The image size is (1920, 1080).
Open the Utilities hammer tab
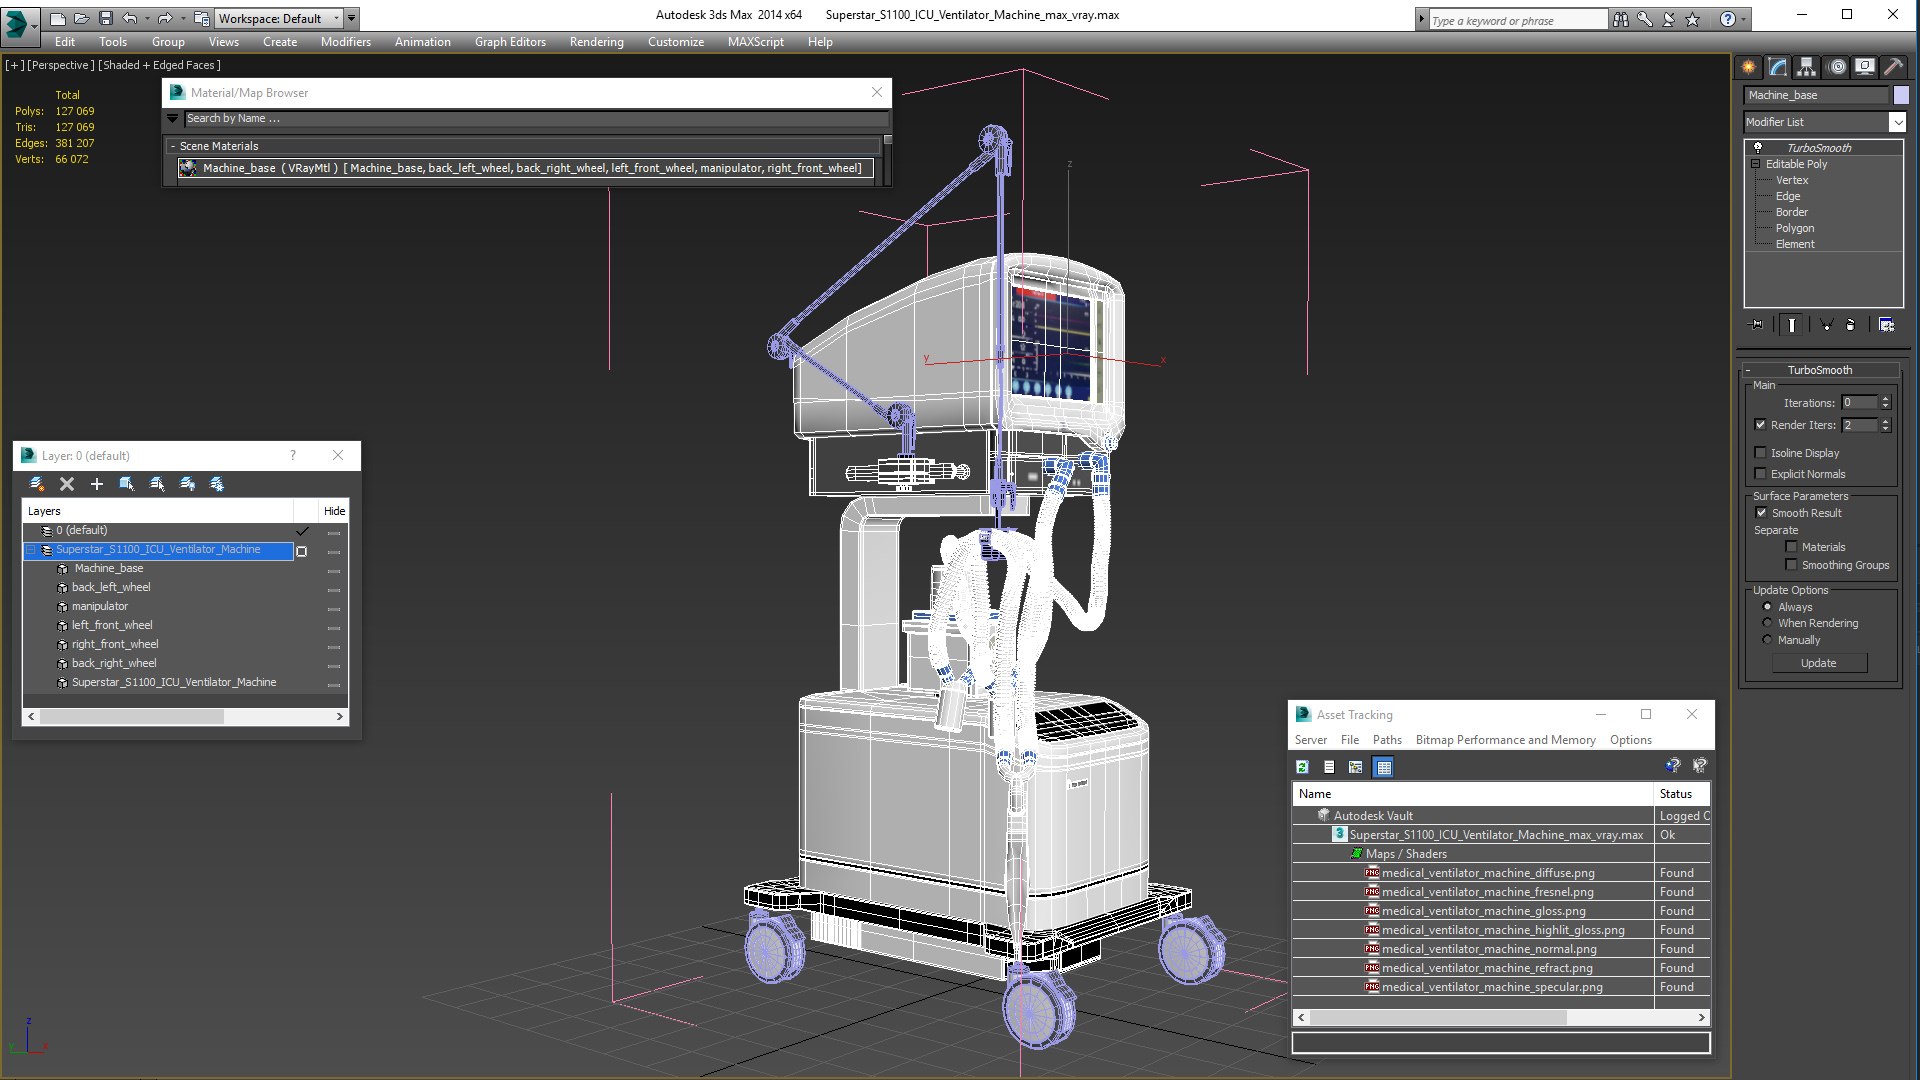pyautogui.click(x=1893, y=67)
